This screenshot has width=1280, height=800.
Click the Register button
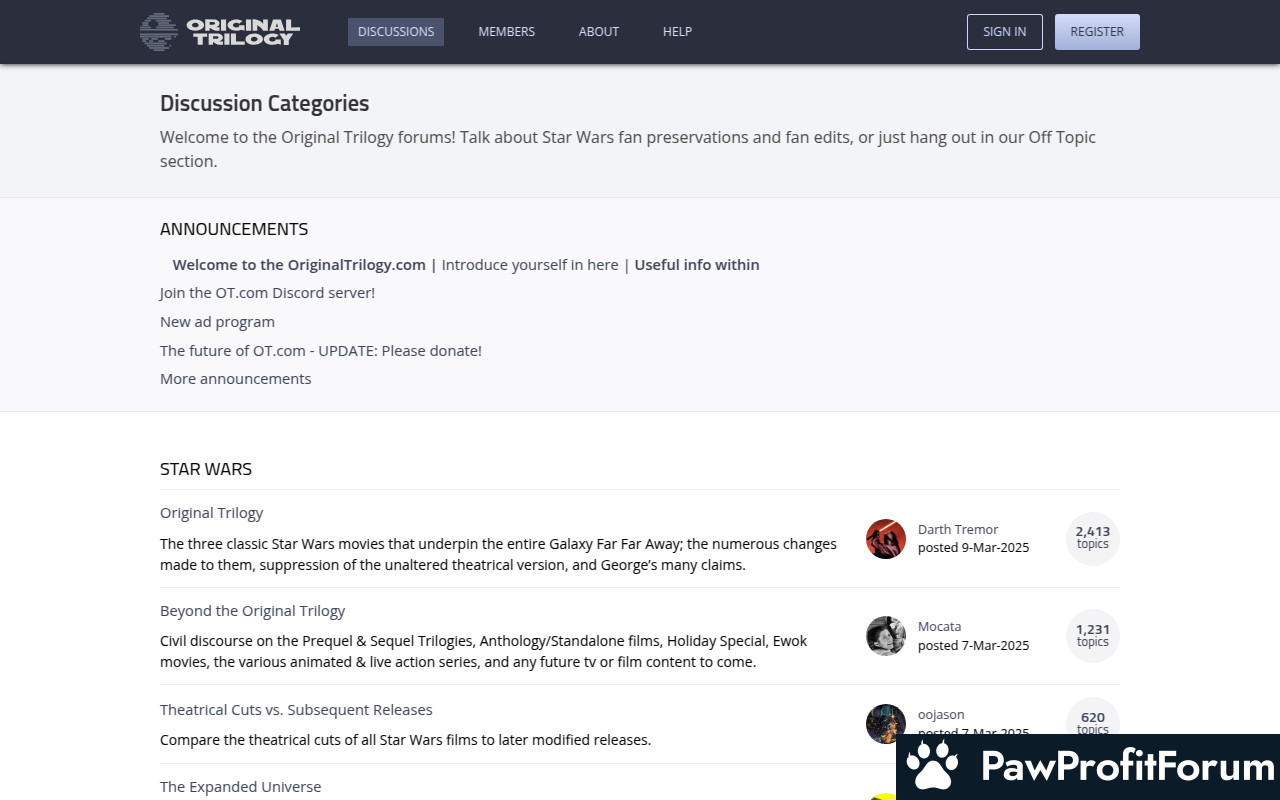point(1097,32)
